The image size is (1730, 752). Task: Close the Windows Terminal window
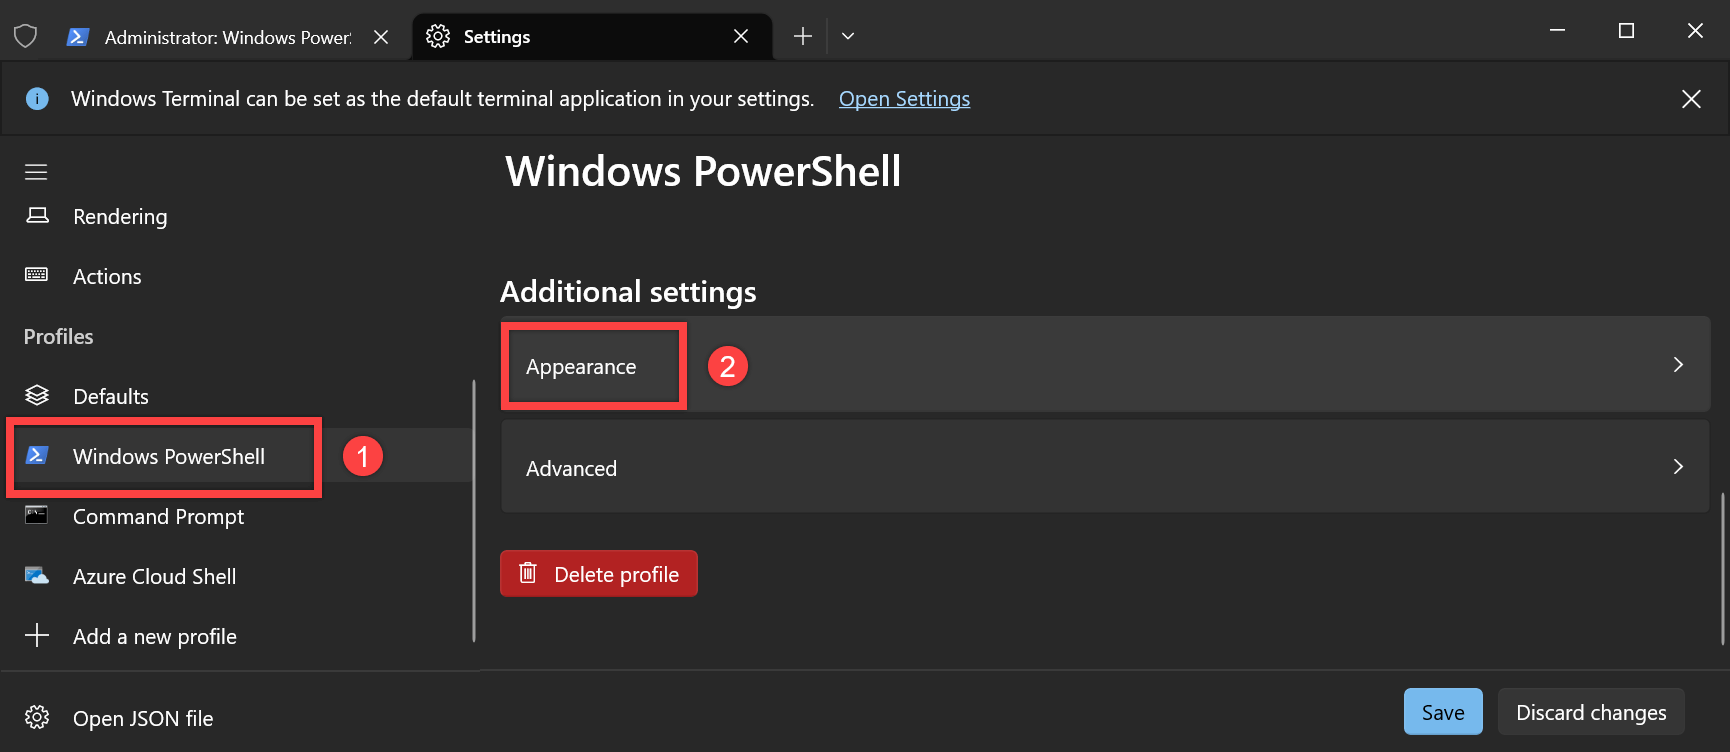(1695, 31)
